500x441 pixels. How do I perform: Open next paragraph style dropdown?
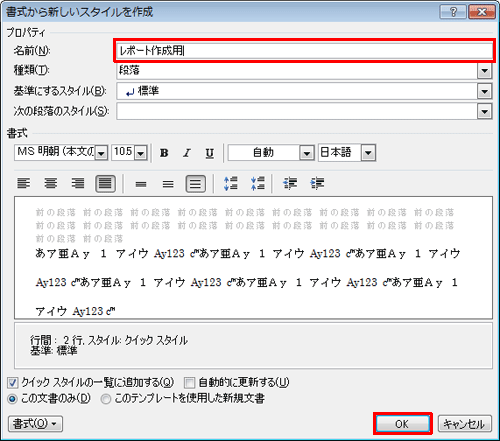point(484,111)
